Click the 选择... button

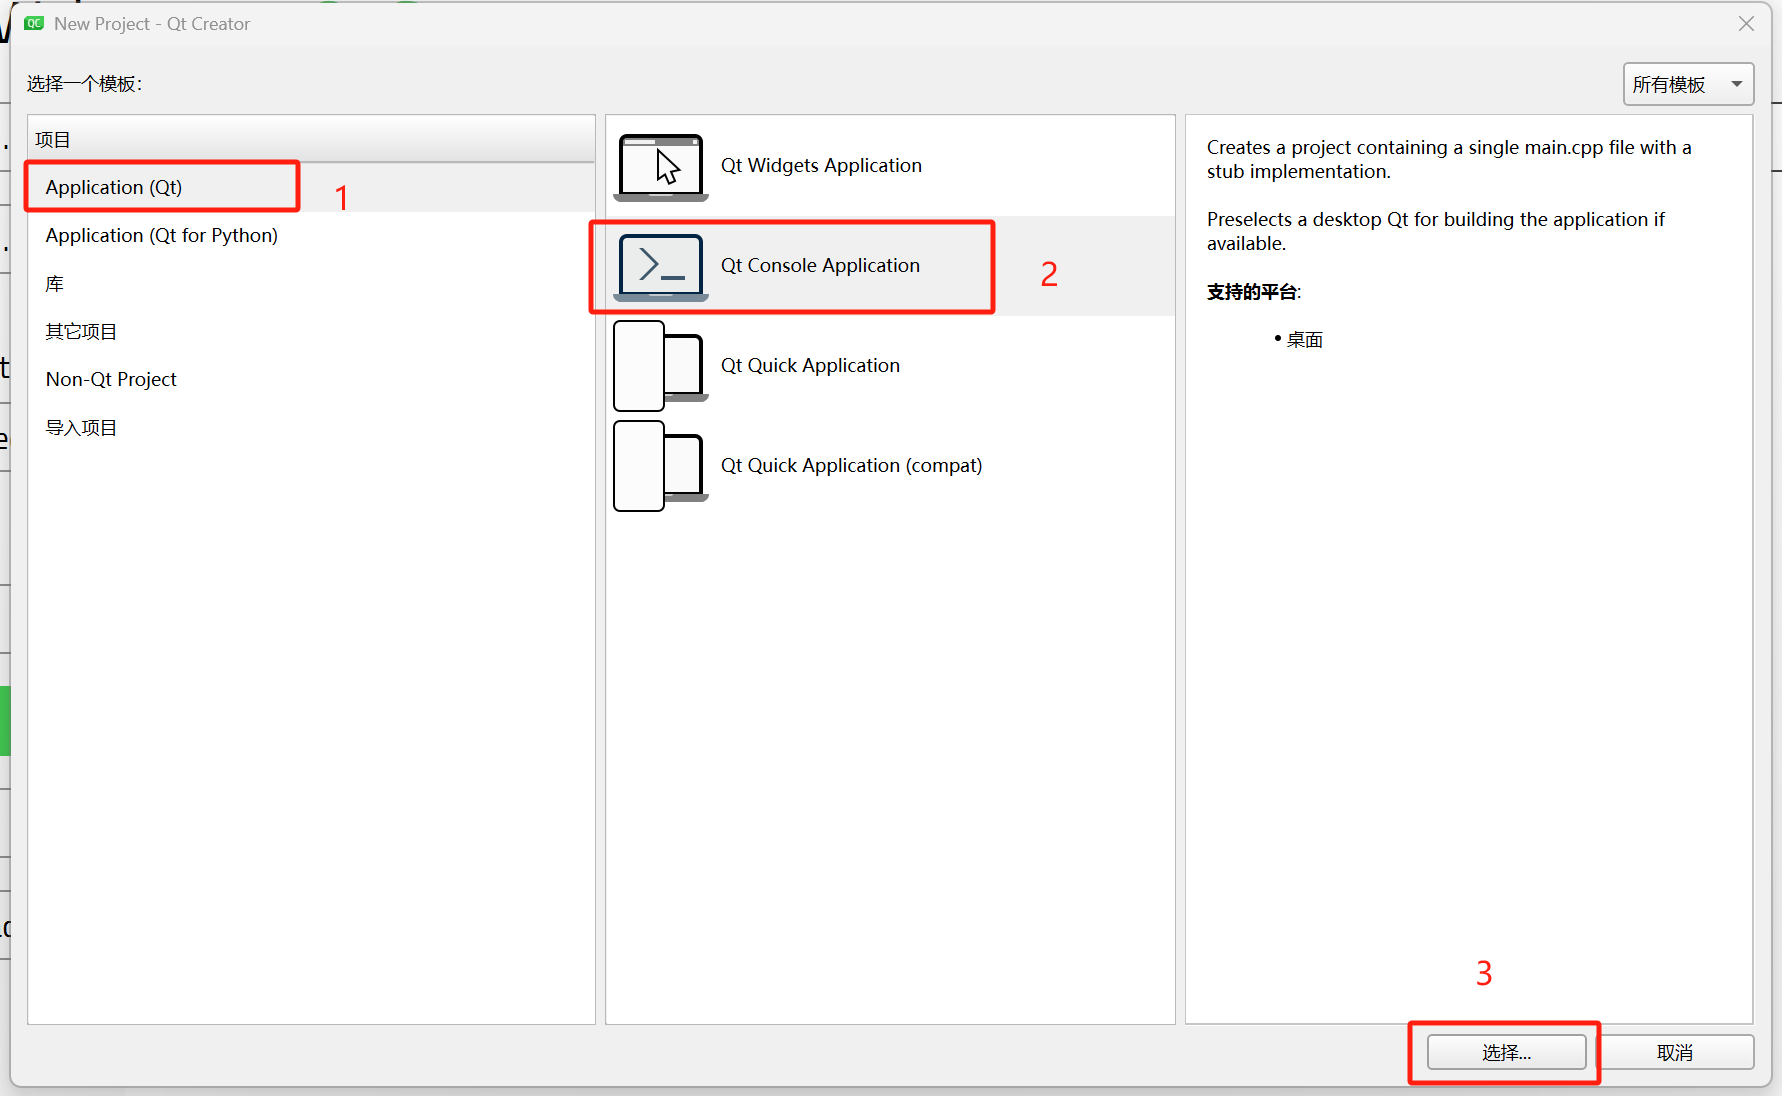[1505, 1051]
